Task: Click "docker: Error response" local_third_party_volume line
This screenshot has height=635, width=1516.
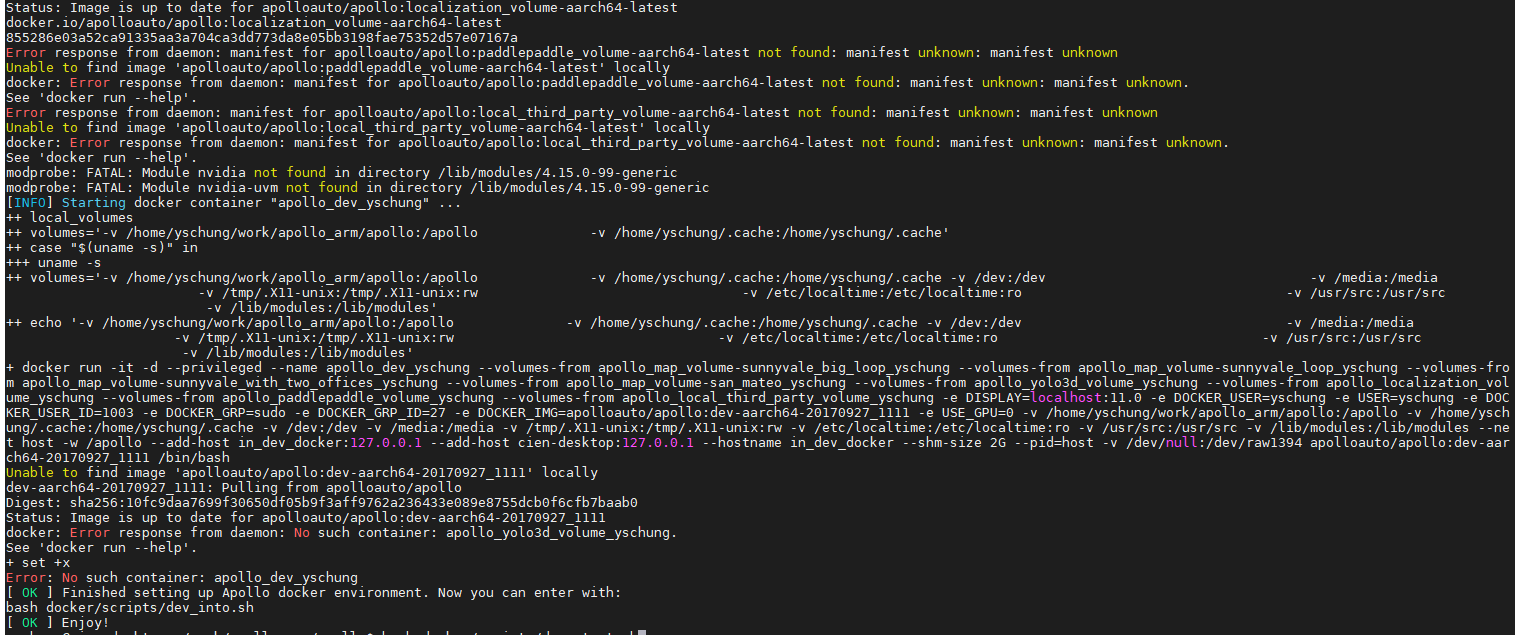Action: 617,142
